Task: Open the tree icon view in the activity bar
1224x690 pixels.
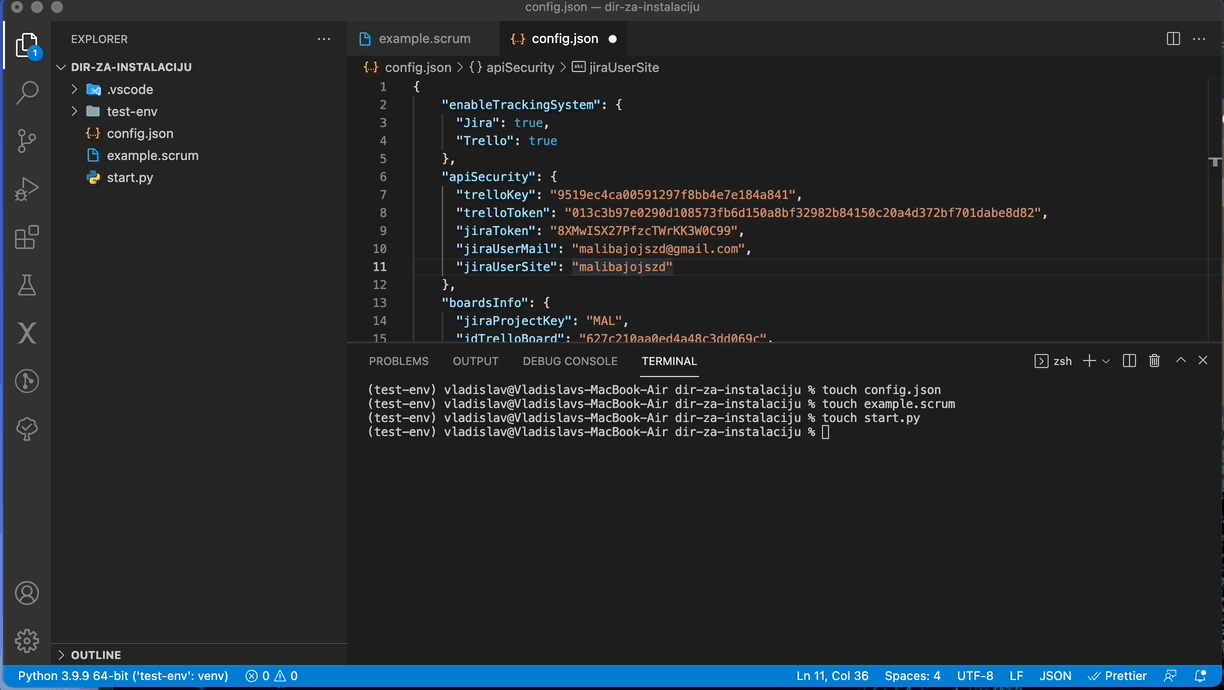Action: [x=27, y=429]
